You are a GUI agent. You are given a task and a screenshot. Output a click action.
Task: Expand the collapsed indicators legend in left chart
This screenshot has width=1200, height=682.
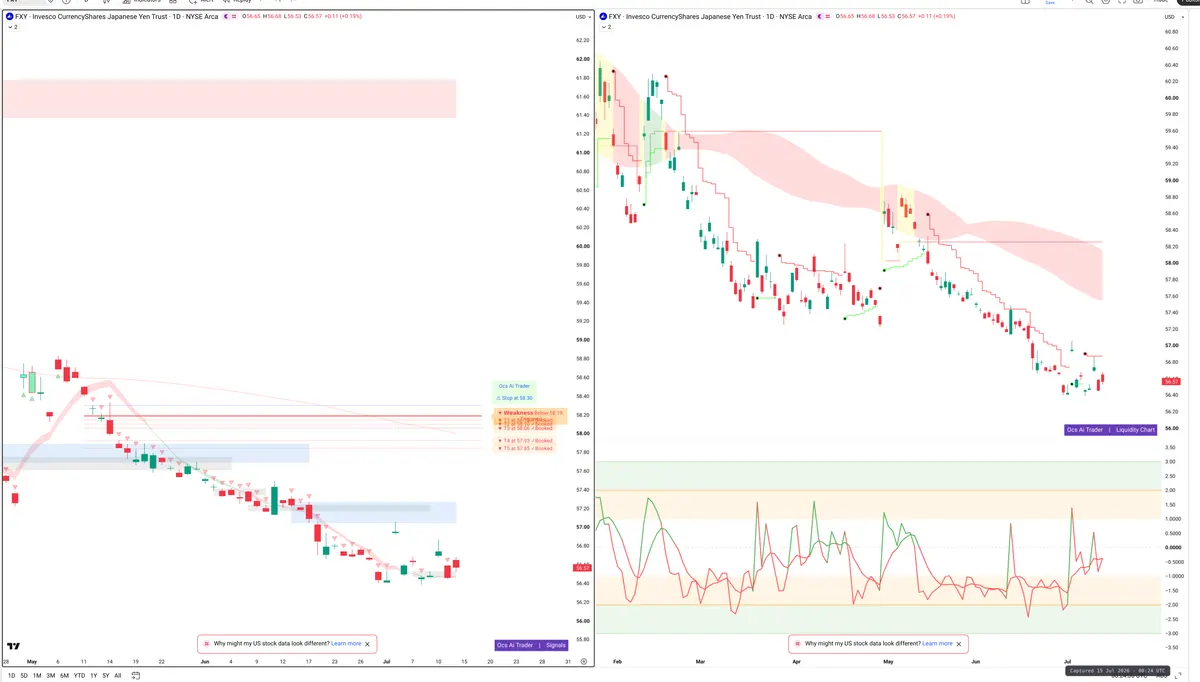pos(12,27)
